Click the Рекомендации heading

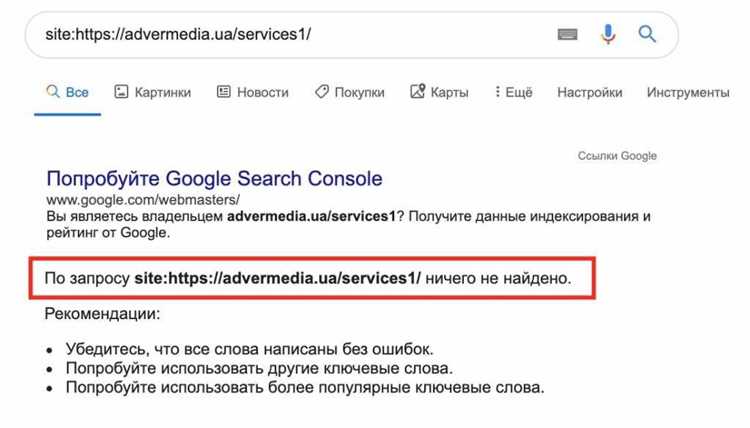coord(102,314)
